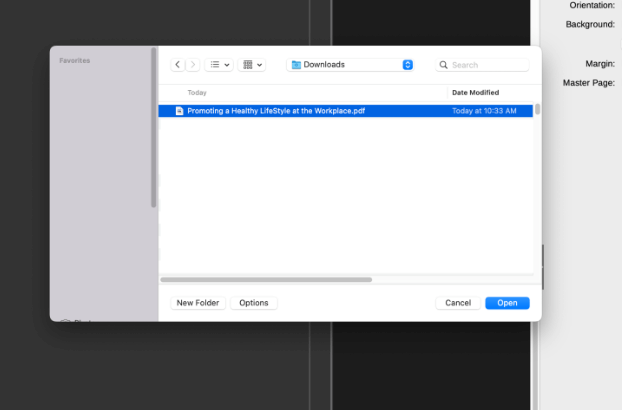This screenshot has width=622, height=410.
Task: Click the New Folder button
Action: coord(198,303)
